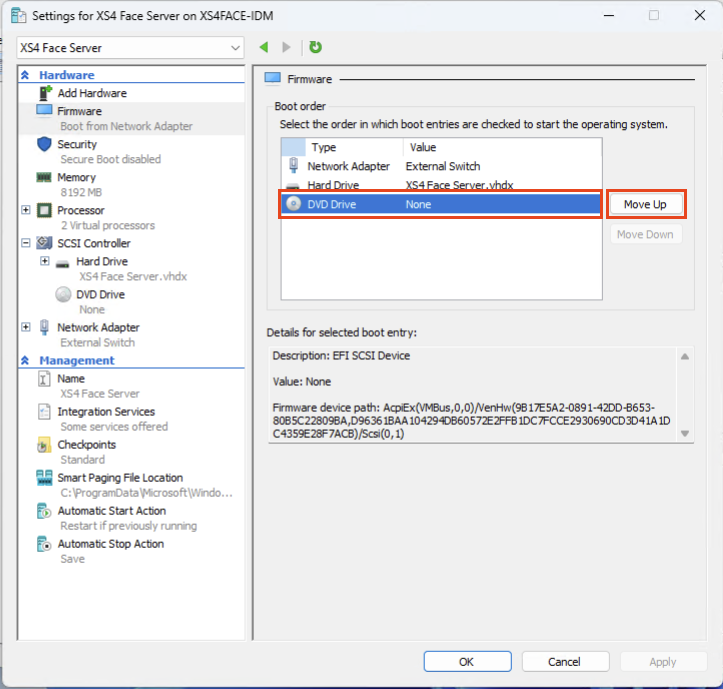Click 'External Switch' under Network Adapter tree
723x689 pixels.
coord(98,343)
